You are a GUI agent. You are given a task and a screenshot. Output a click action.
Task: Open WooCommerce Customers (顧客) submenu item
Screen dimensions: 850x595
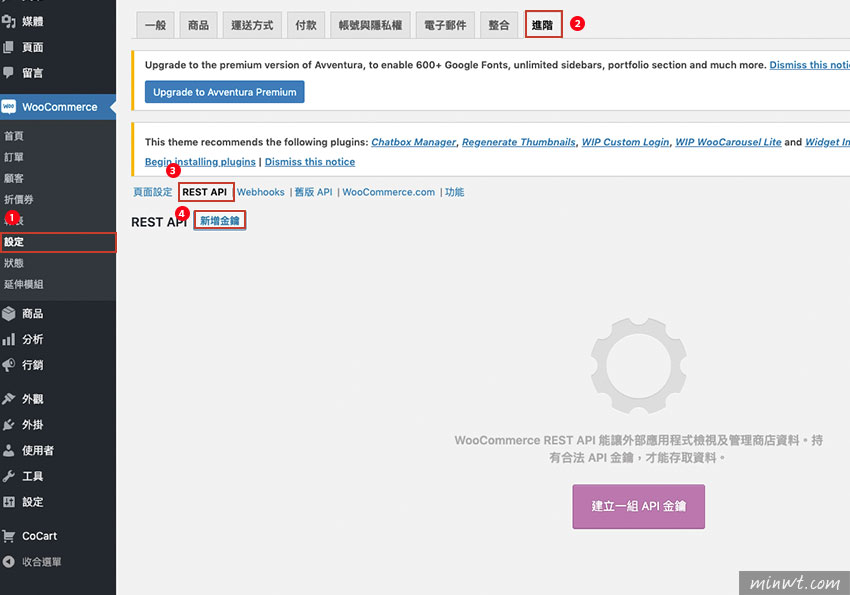tap(14, 178)
